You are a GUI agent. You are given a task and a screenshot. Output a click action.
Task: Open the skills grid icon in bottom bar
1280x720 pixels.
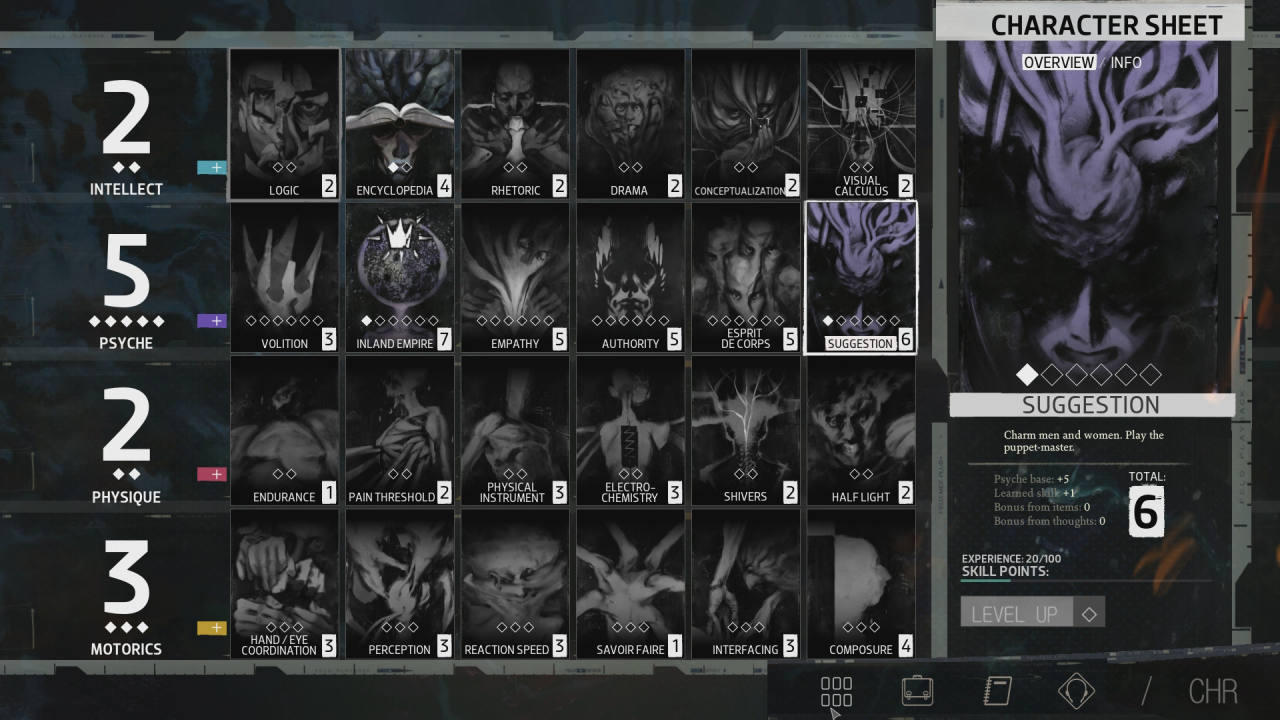tap(836, 691)
